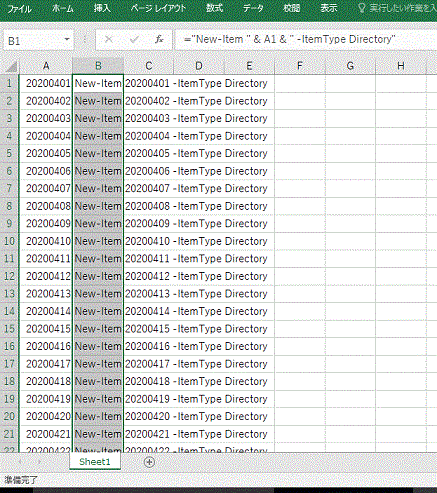
Task: Click the previous sheet navigation arrow
Action: (20, 462)
